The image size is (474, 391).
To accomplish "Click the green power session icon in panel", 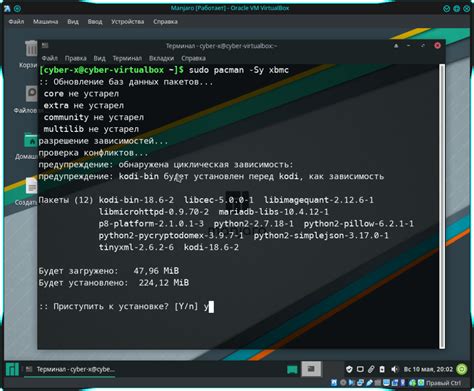I will click(462, 369).
